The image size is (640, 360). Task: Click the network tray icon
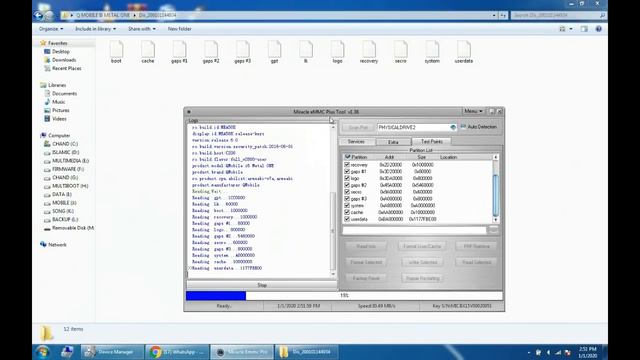(558, 352)
